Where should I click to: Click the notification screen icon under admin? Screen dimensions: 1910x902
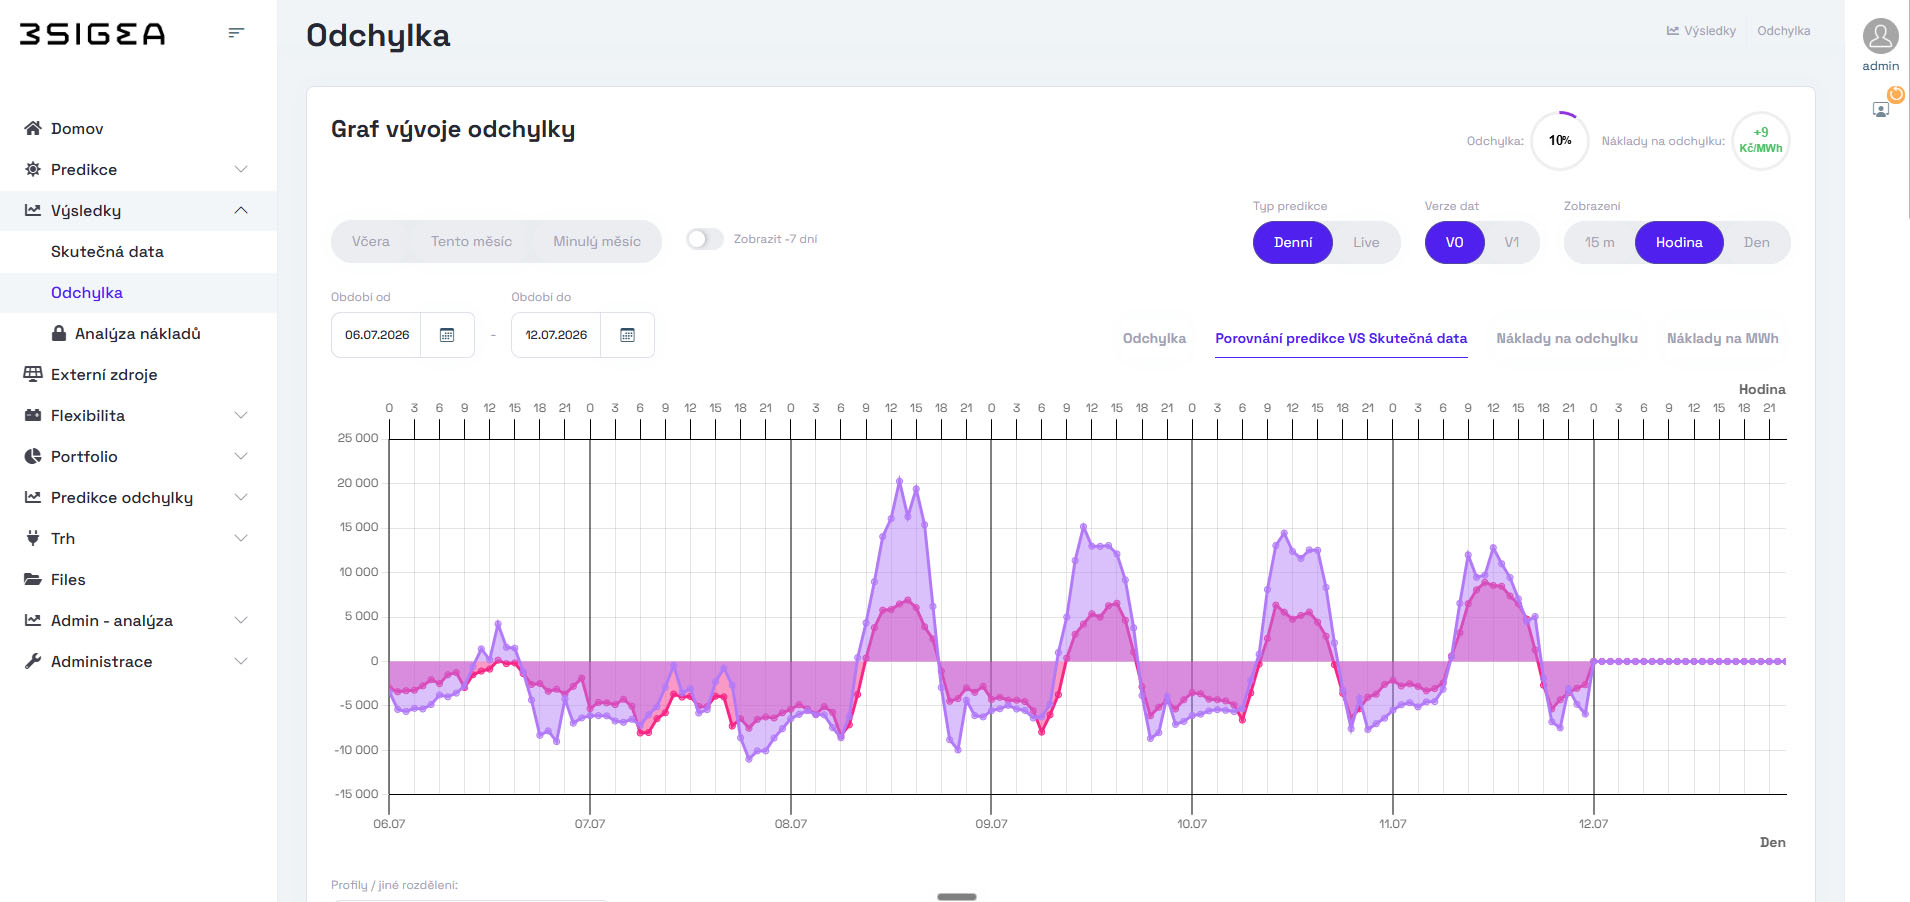[1881, 109]
